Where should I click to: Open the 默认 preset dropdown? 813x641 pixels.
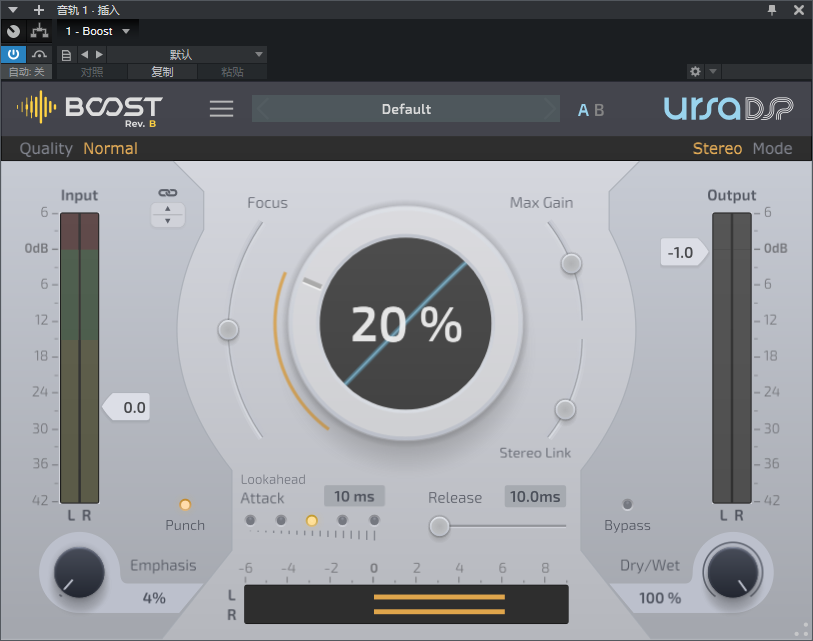click(x=187, y=54)
